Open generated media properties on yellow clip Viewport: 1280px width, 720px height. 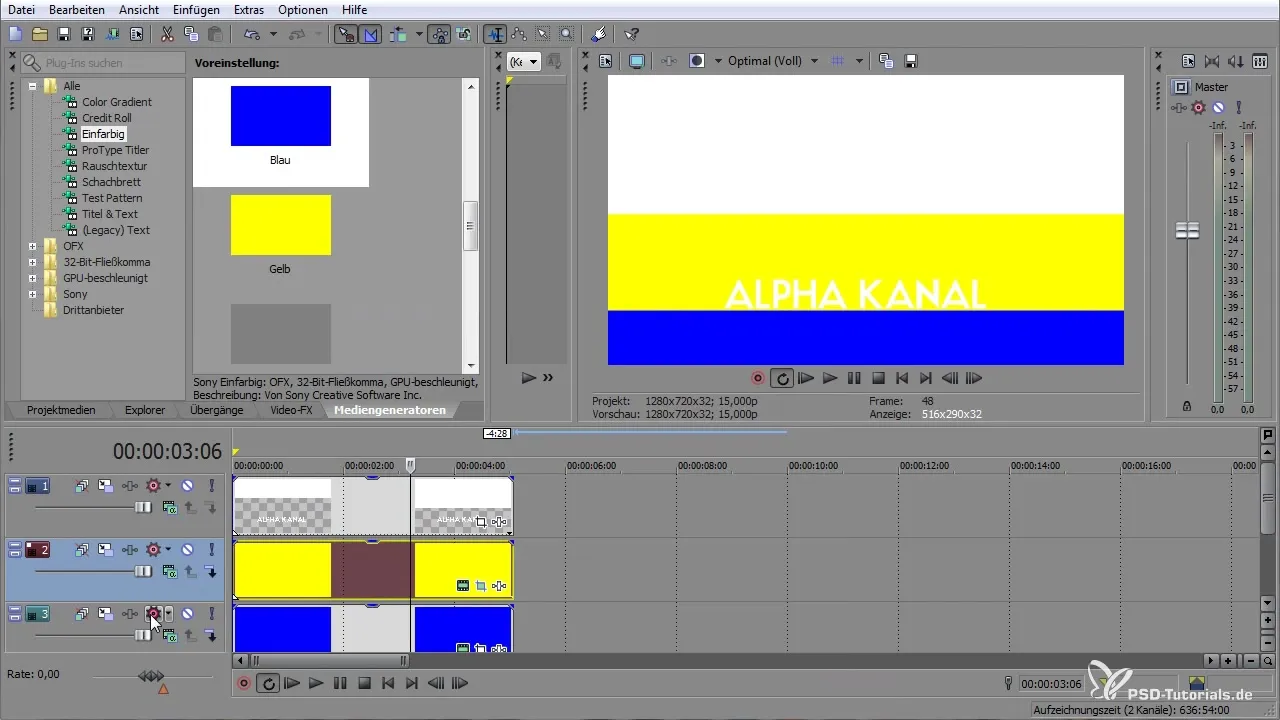click(x=463, y=586)
